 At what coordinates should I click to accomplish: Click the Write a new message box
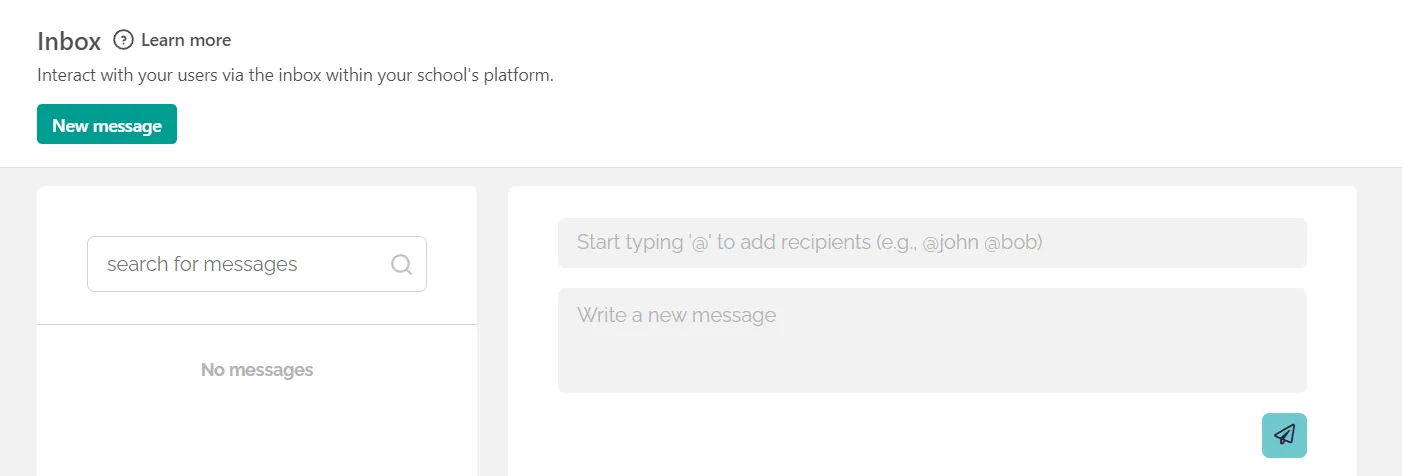[x=931, y=340]
